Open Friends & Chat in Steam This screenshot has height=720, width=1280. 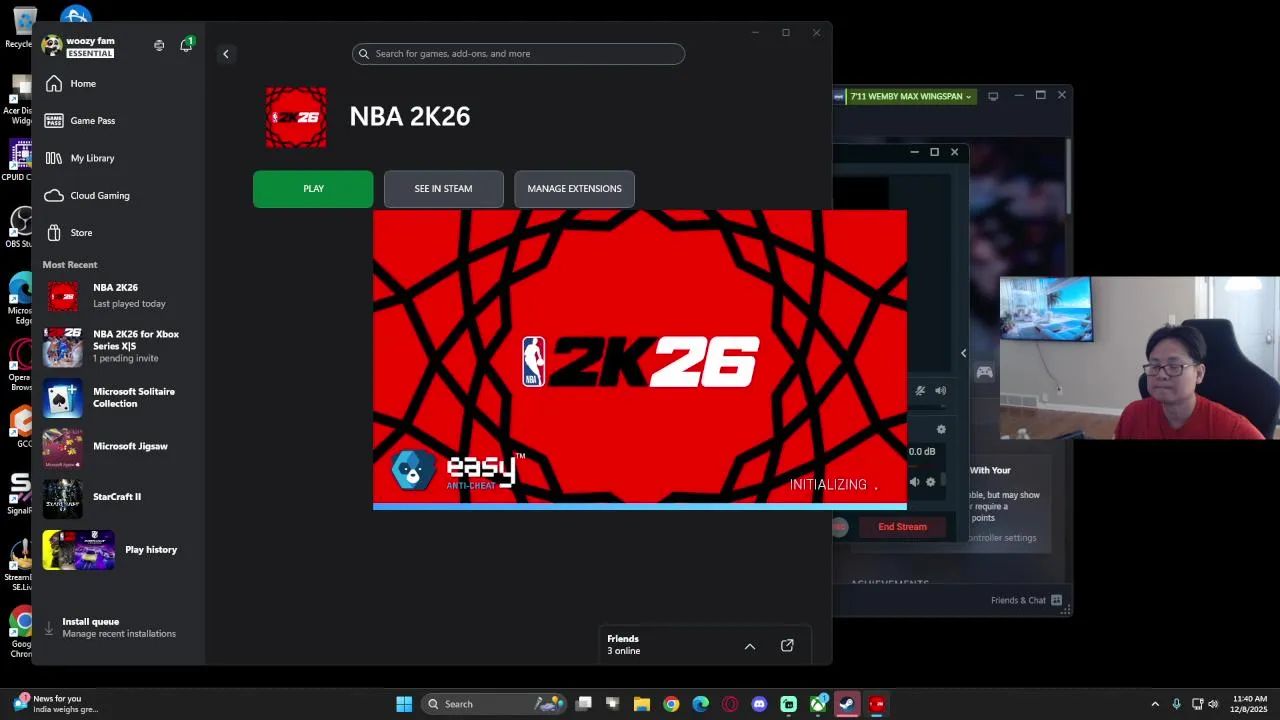(1026, 601)
